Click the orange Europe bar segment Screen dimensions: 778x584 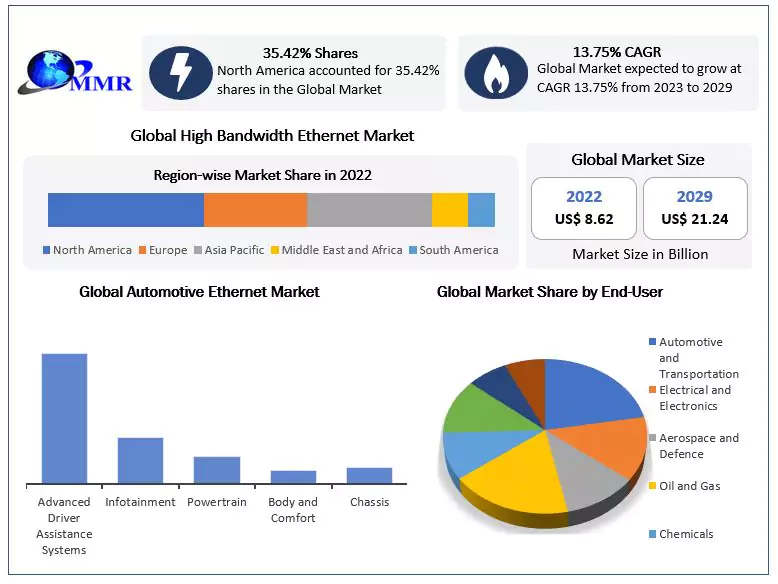pos(255,210)
